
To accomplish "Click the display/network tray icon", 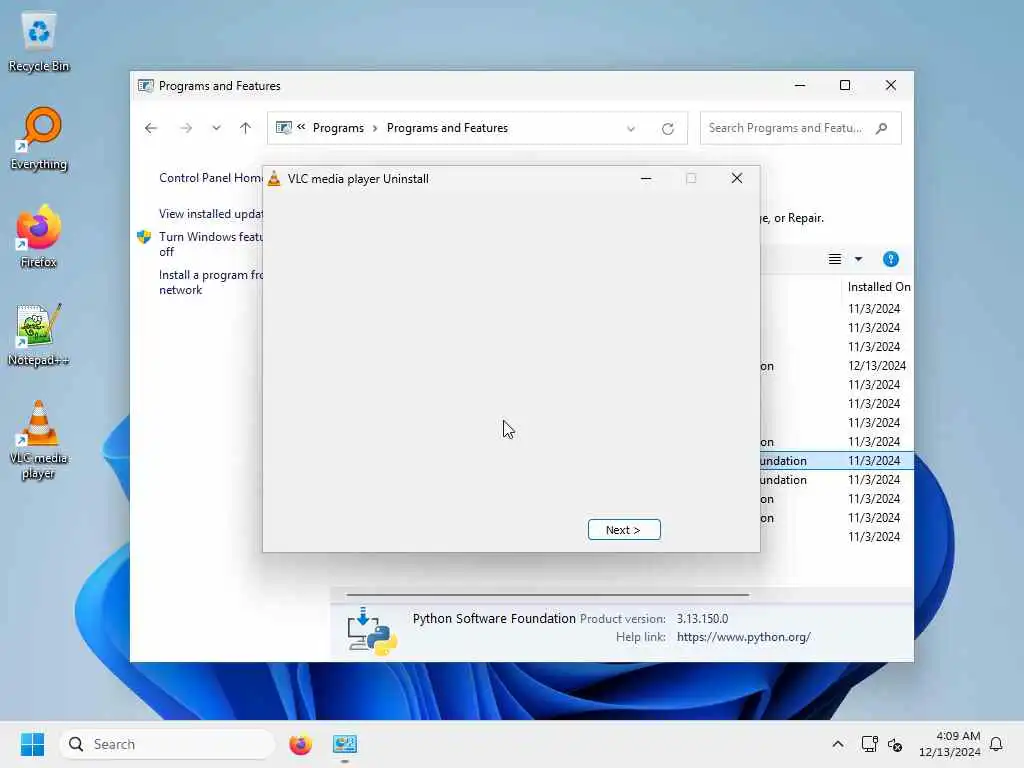I will coord(869,744).
